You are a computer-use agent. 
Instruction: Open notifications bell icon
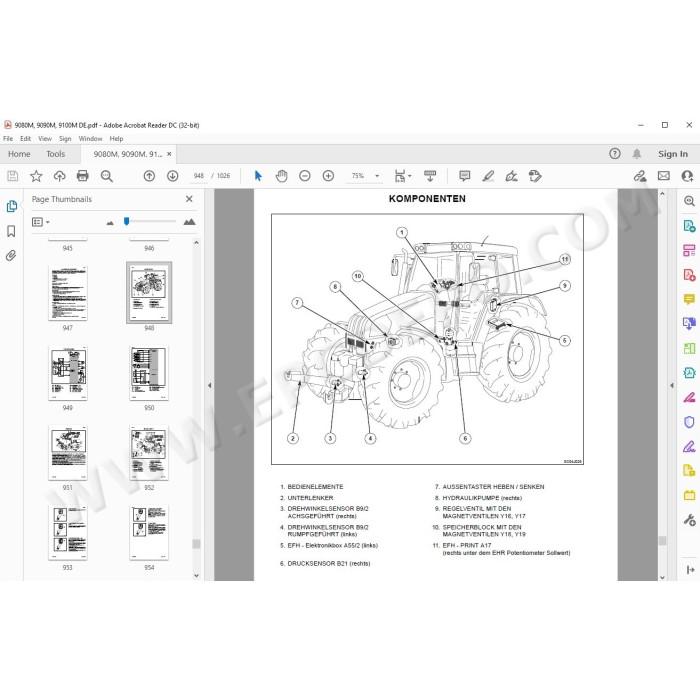pyautogui.click(x=637, y=154)
